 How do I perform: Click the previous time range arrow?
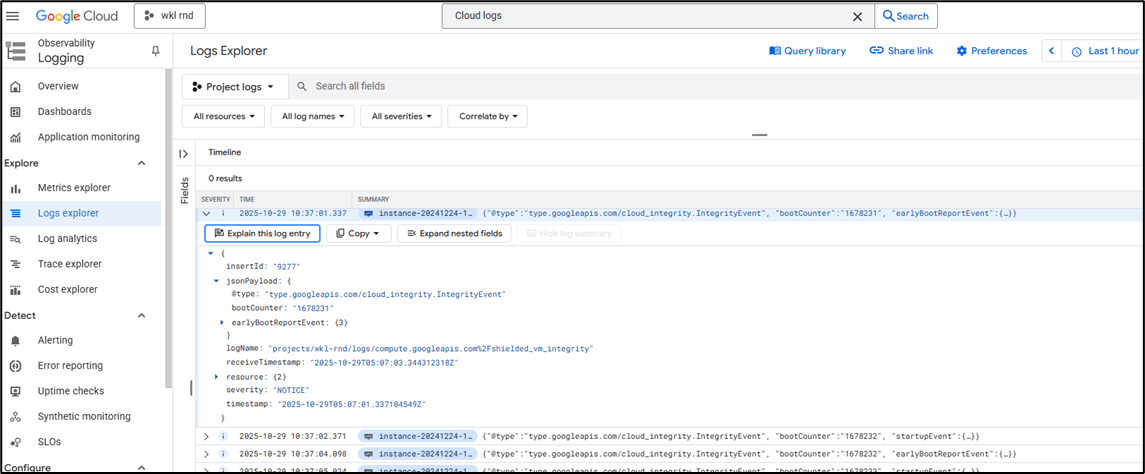[x=1051, y=51]
